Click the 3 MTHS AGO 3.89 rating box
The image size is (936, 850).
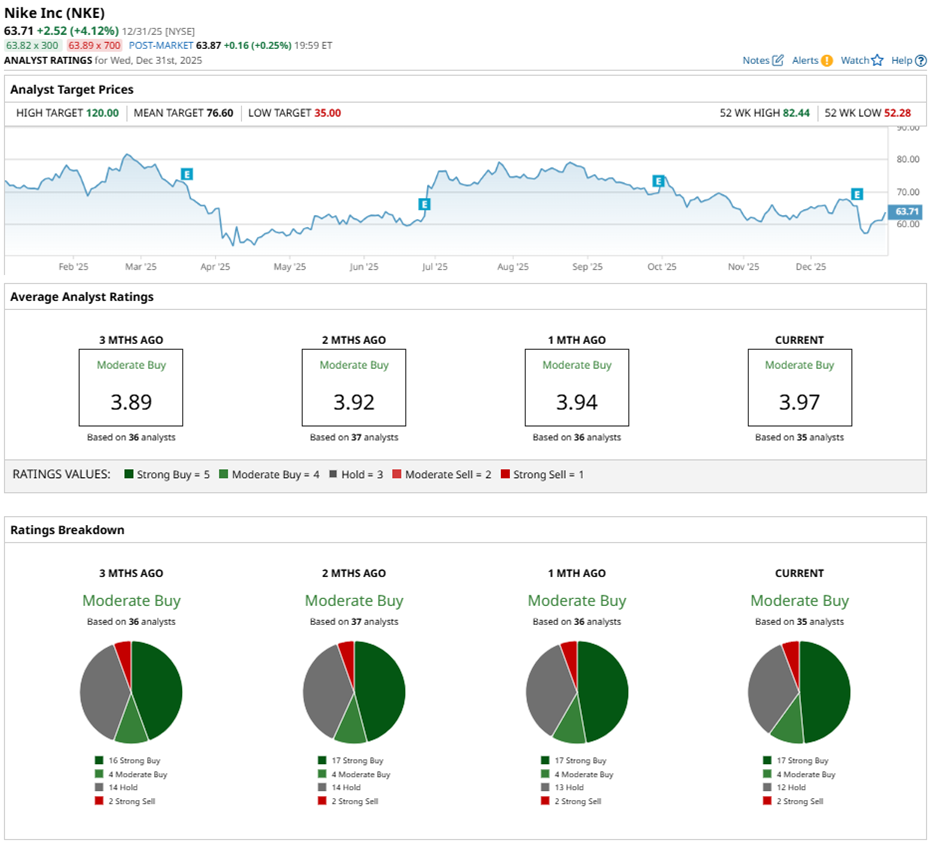(131, 387)
